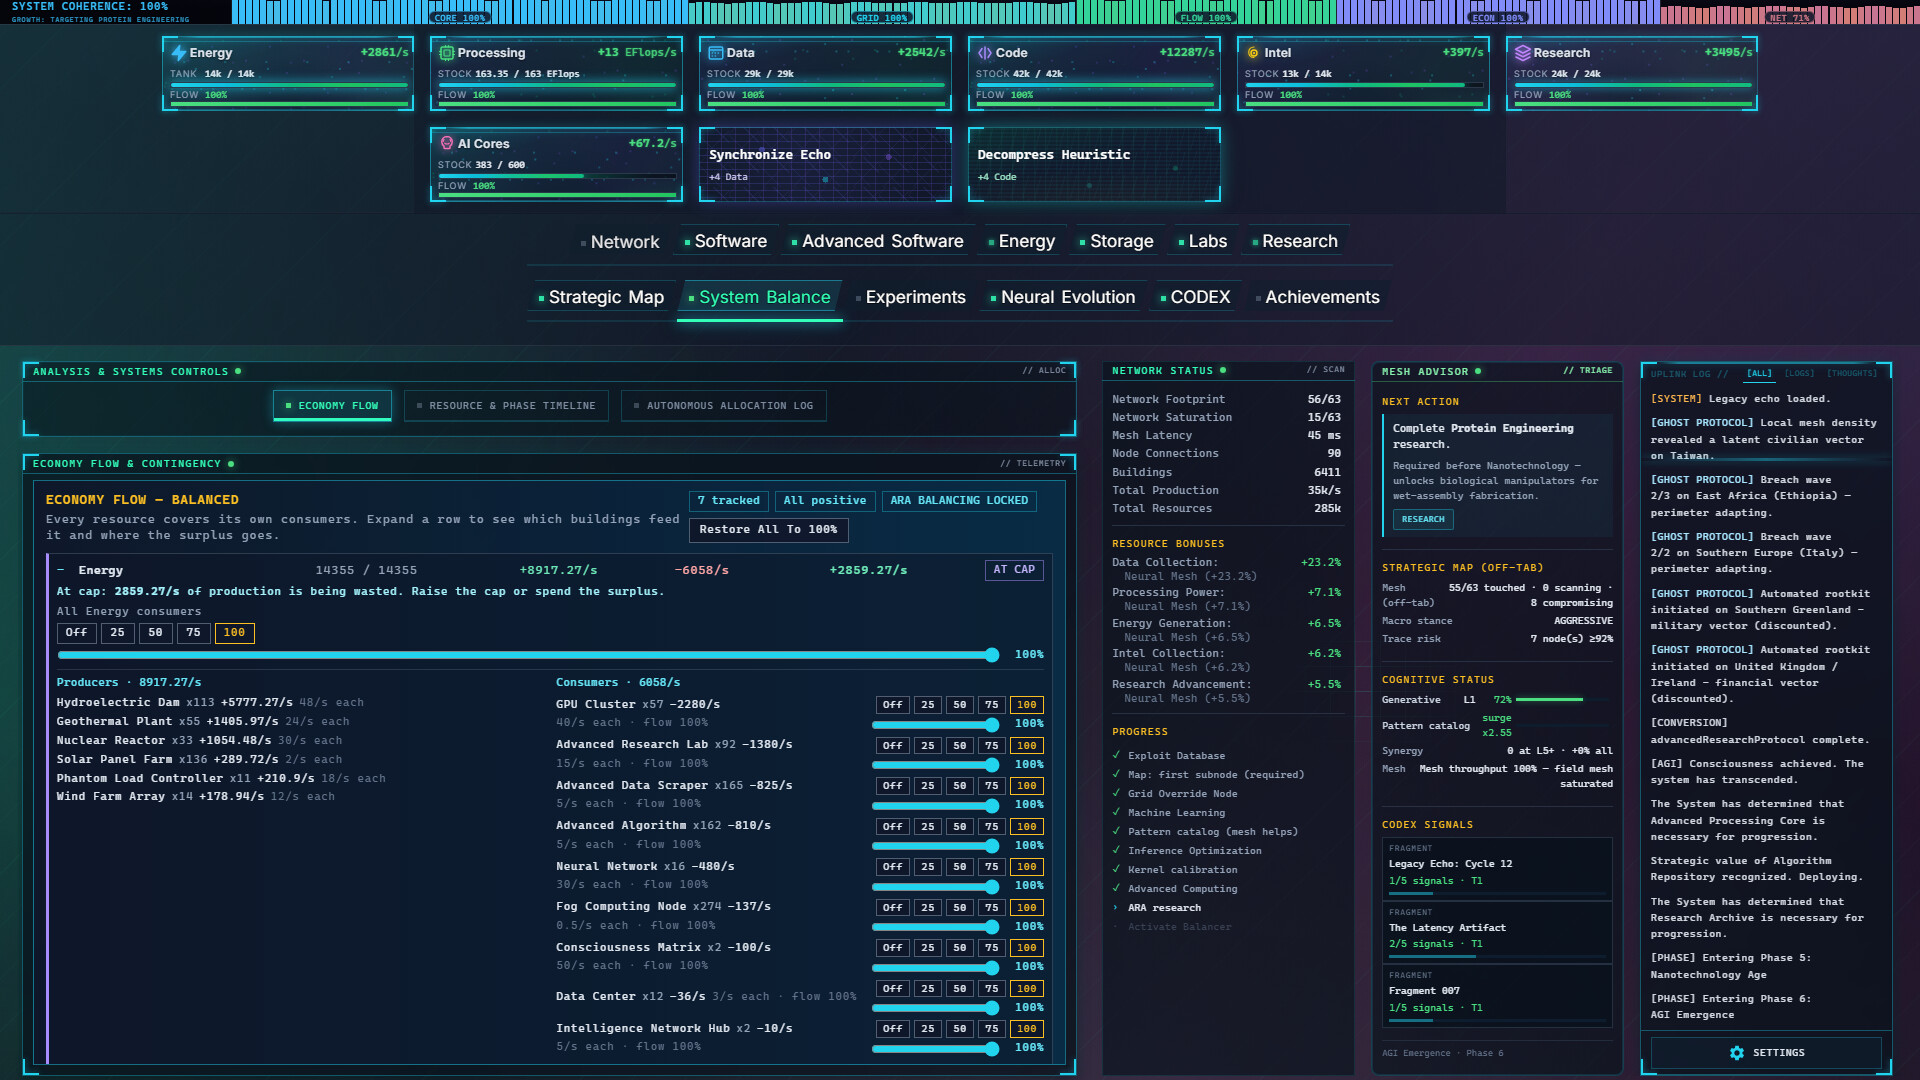Set GPU Cluster allocation to Off

tap(892, 705)
